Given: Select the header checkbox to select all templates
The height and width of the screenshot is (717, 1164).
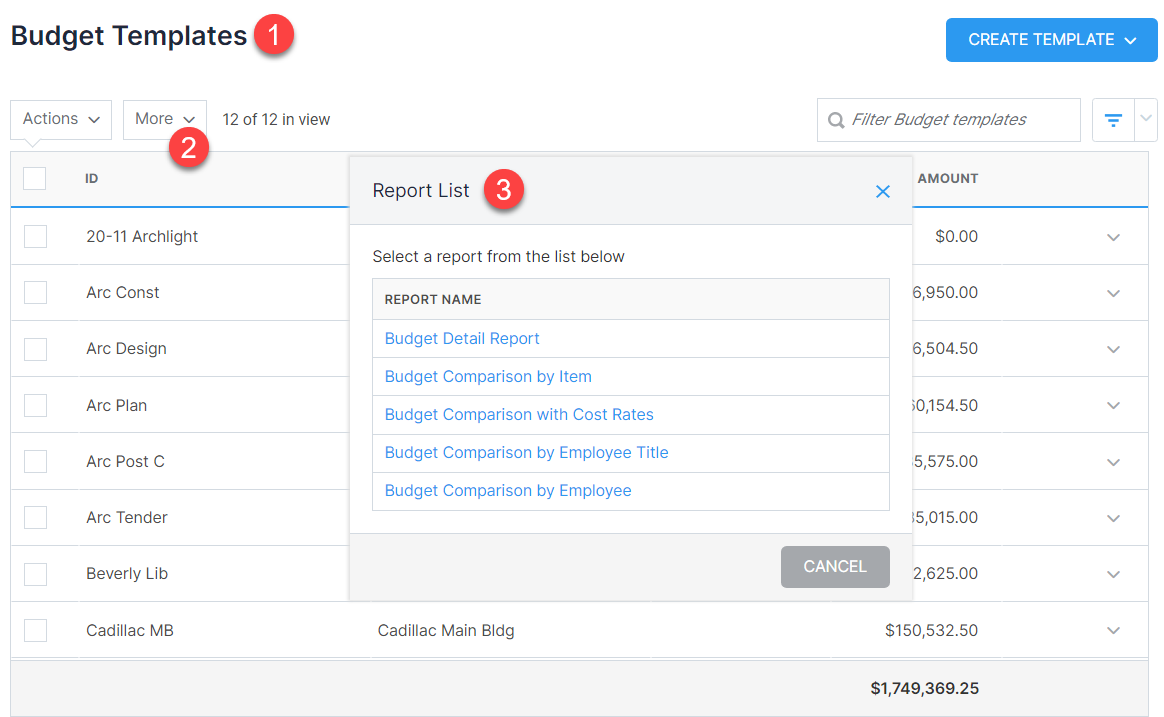Looking at the screenshot, I should (x=34, y=178).
